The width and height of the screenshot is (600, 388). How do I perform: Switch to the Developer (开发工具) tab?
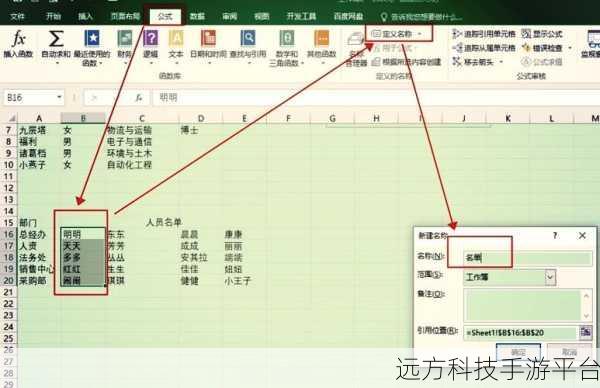coord(301,16)
